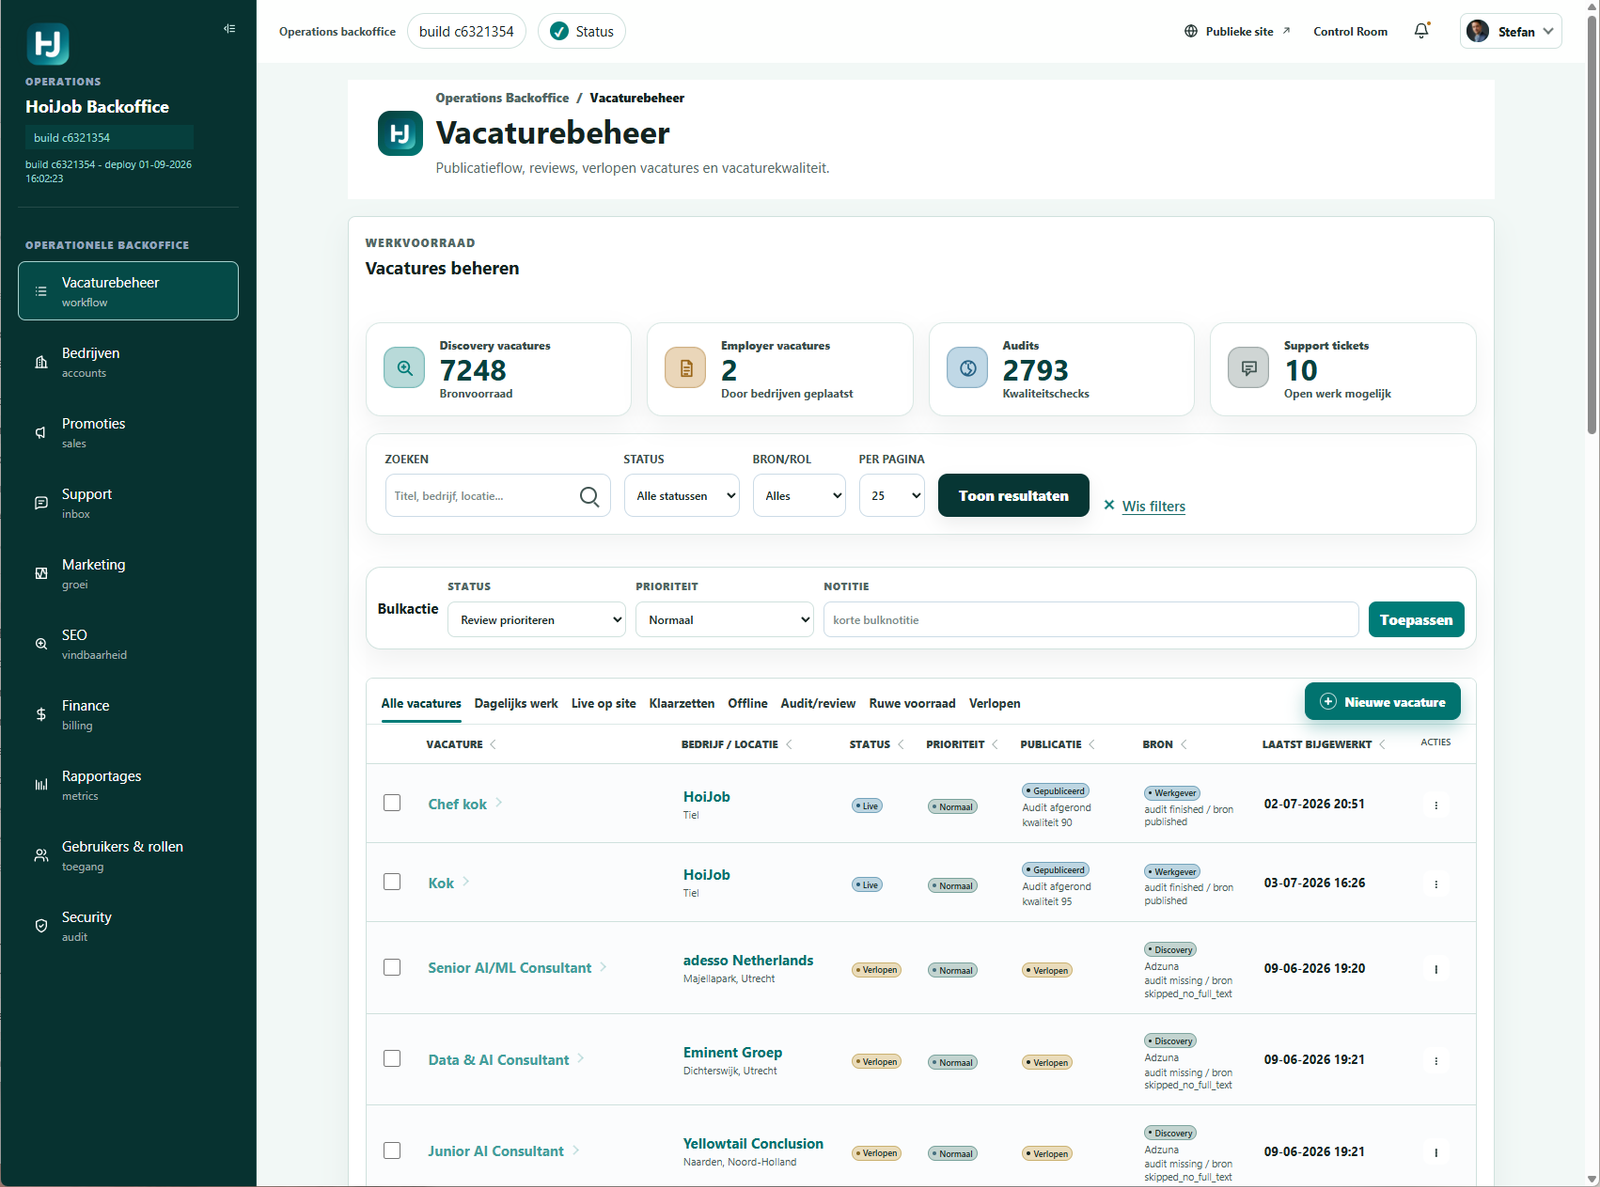Click the Finance dollar icon in sidebar
Screen dimensions: 1600x1187
tap(41, 715)
